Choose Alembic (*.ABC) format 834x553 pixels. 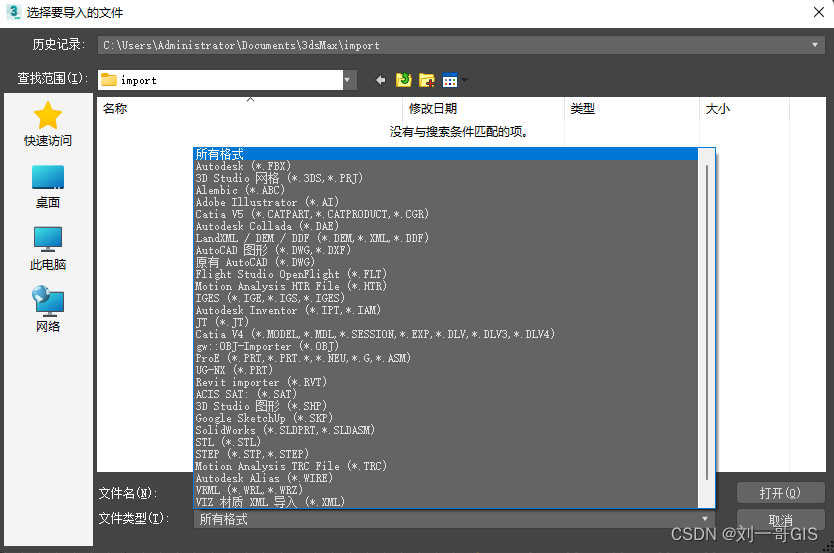pos(446,190)
